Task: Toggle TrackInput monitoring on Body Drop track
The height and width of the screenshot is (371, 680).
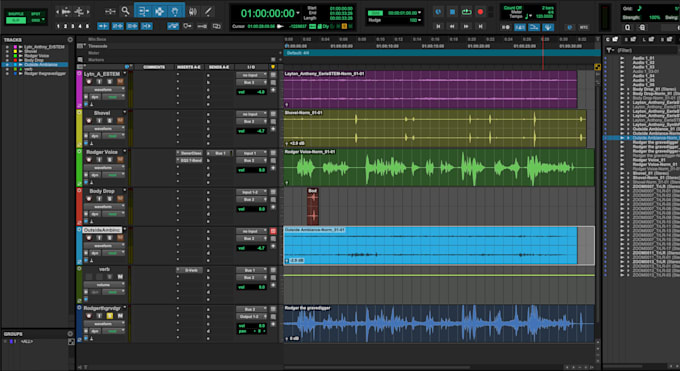Action: pyautogui.click(x=99, y=199)
